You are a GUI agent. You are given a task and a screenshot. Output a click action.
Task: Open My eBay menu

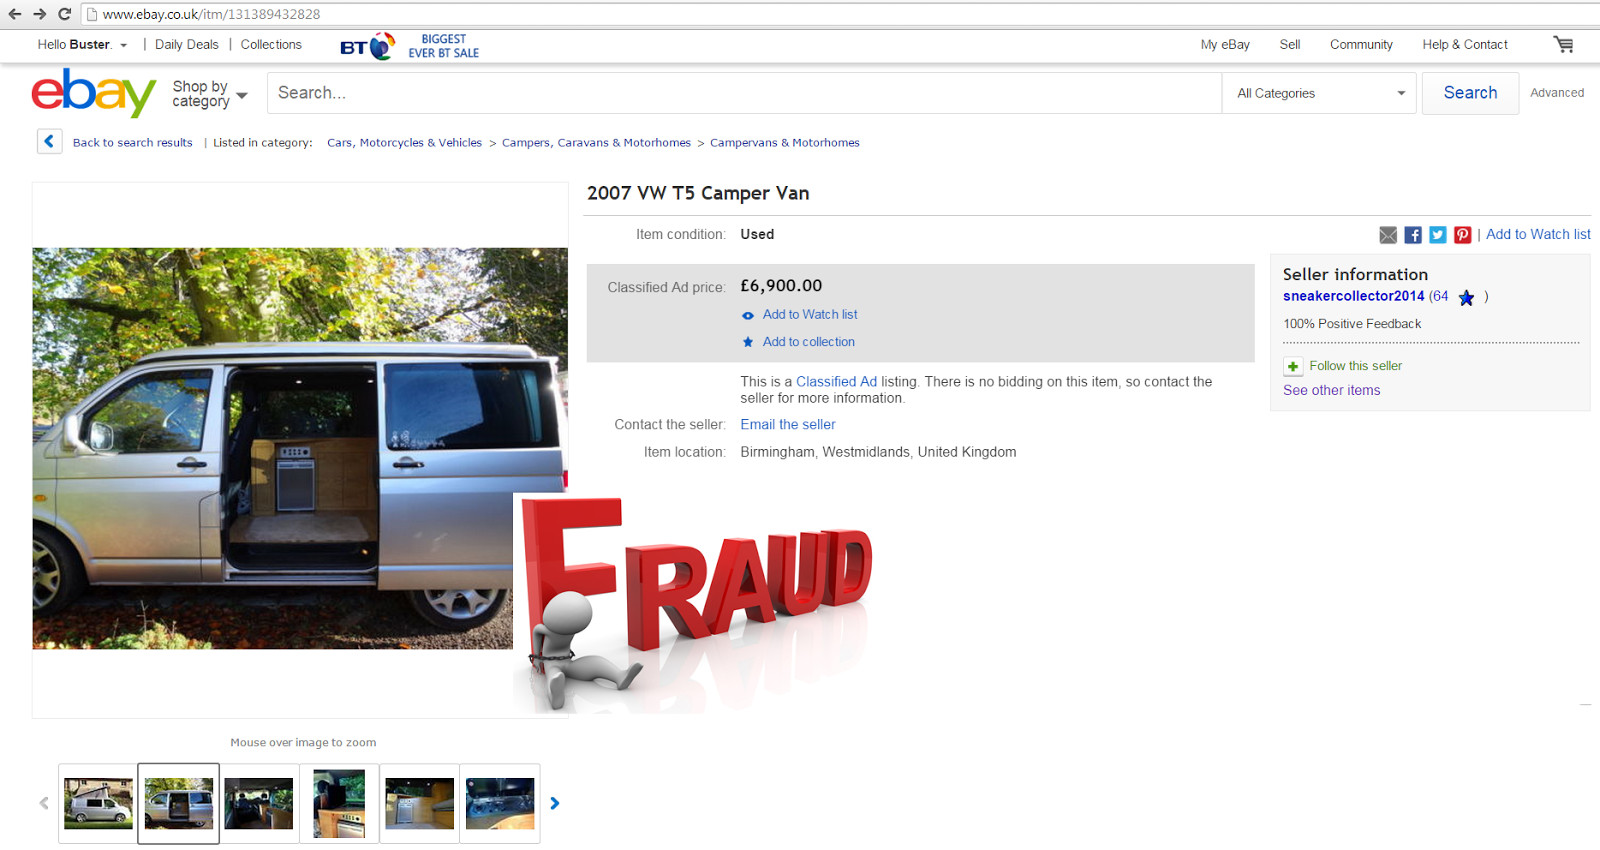(x=1225, y=44)
